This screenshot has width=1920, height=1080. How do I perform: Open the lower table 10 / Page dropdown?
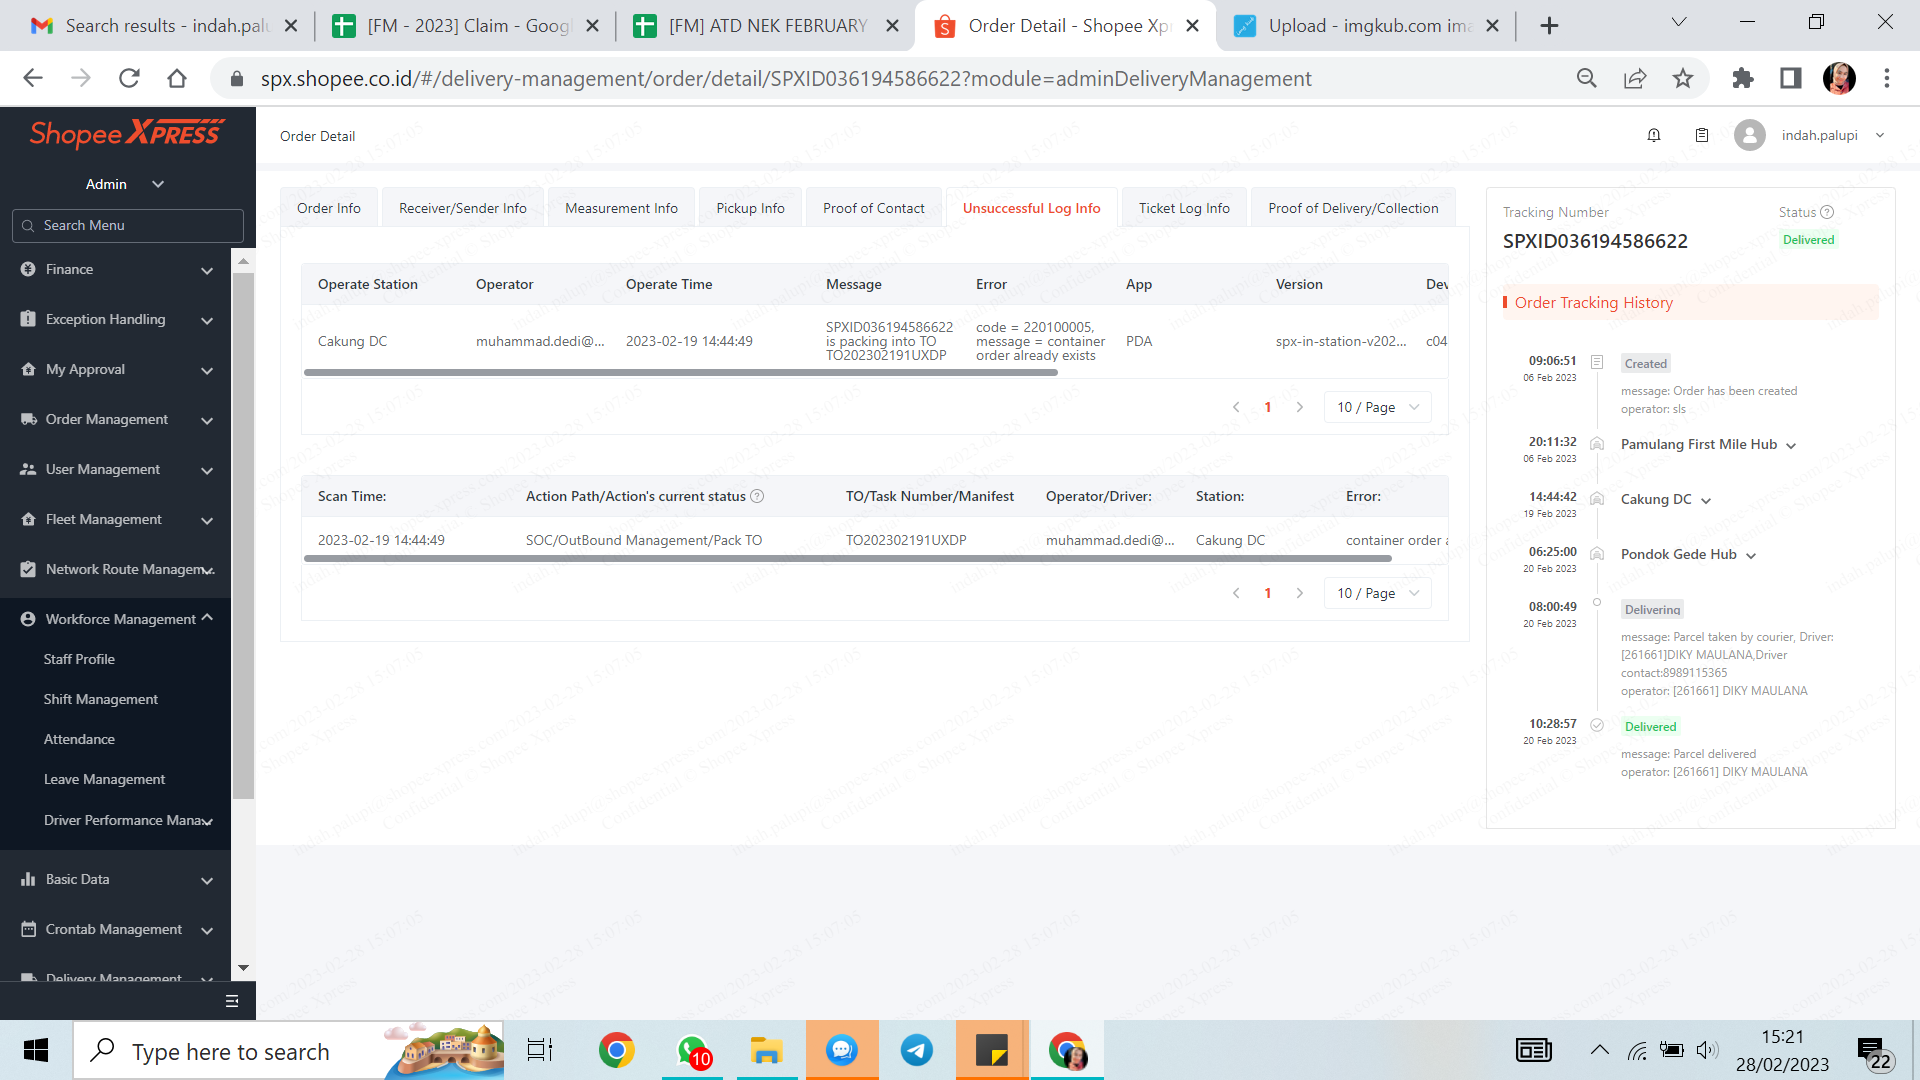pyautogui.click(x=1378, y=593)
